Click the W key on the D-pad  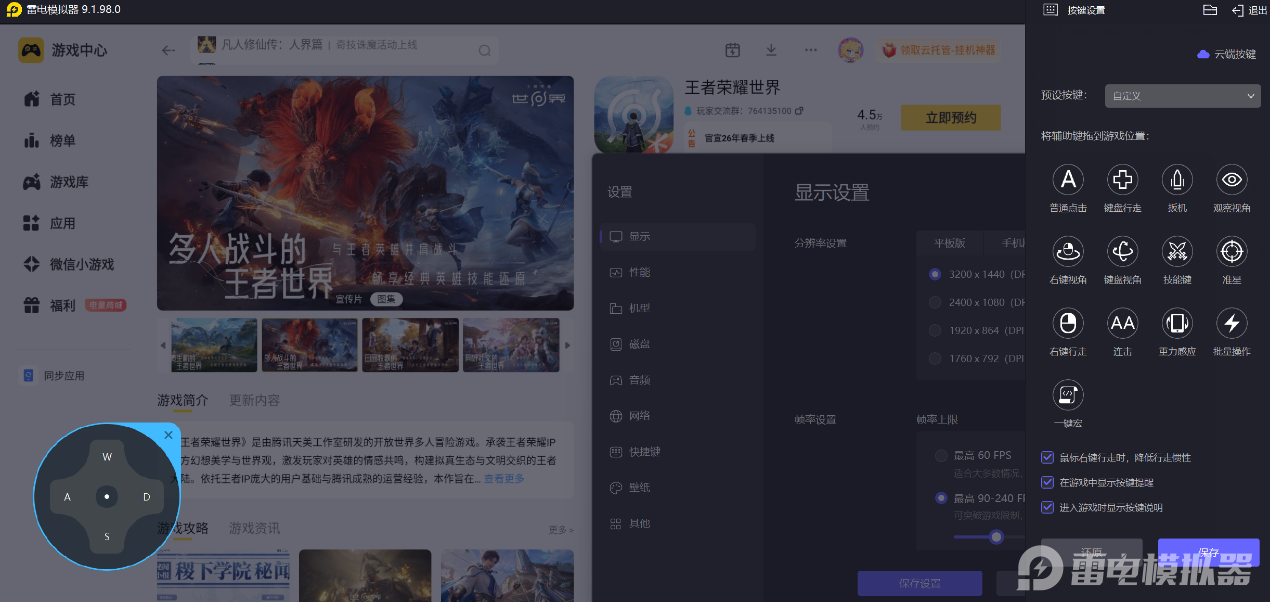tap(107, 458)
